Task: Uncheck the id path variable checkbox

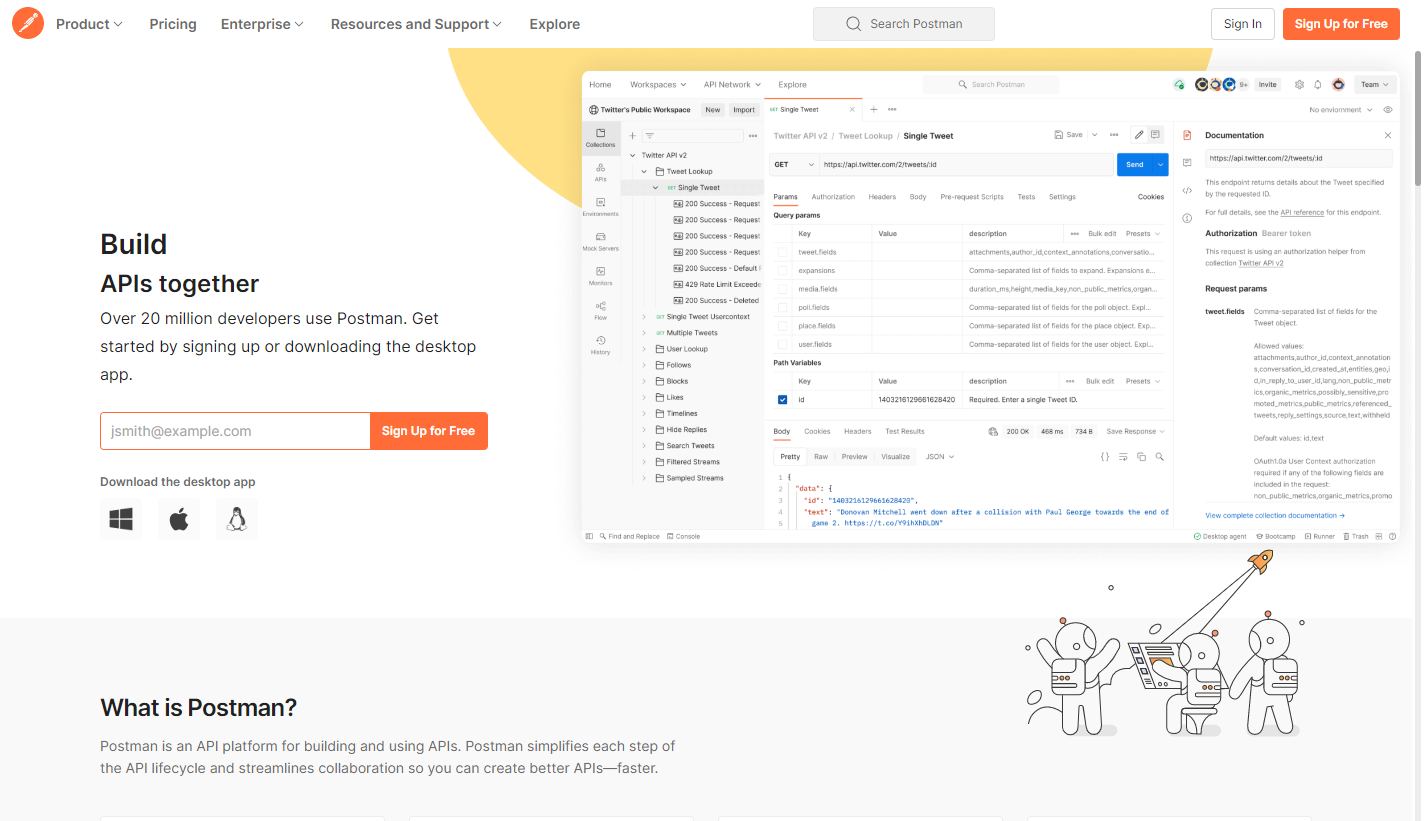Action: [x=783, y=400]
